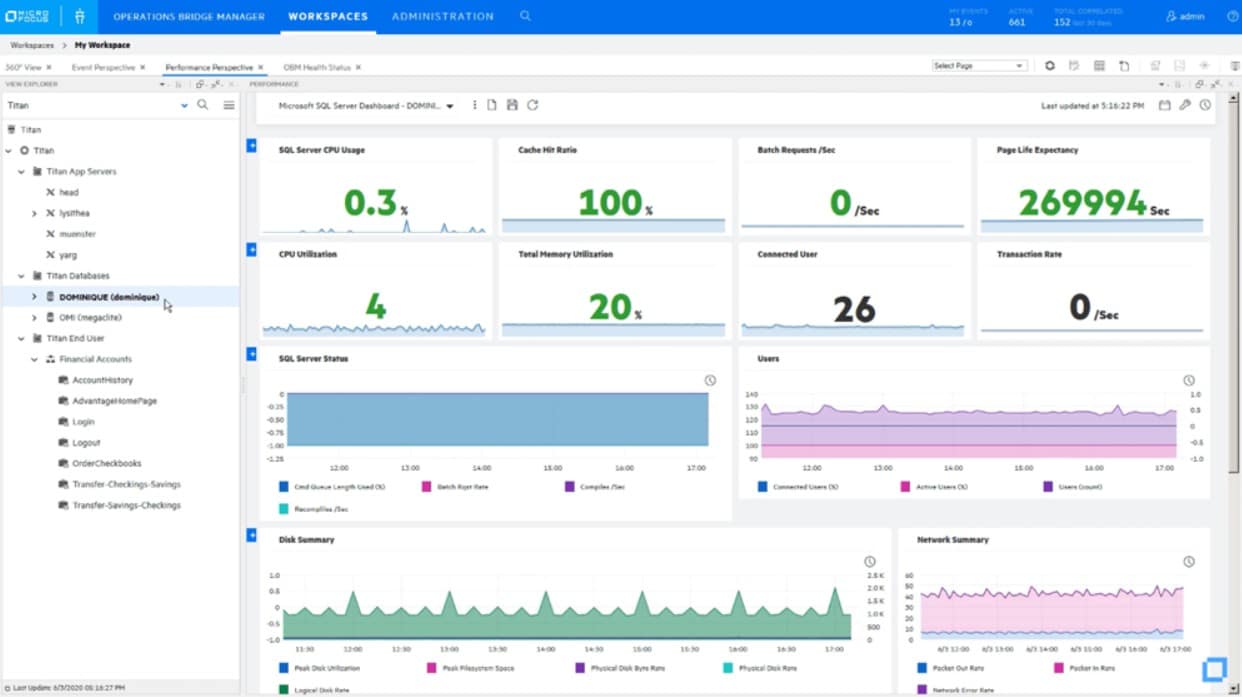The width and height of the screenshot is (1242, 697).
Task: Click the blue plus beside SQL Server CPU Usage
Action: click(x=252, y=146)
